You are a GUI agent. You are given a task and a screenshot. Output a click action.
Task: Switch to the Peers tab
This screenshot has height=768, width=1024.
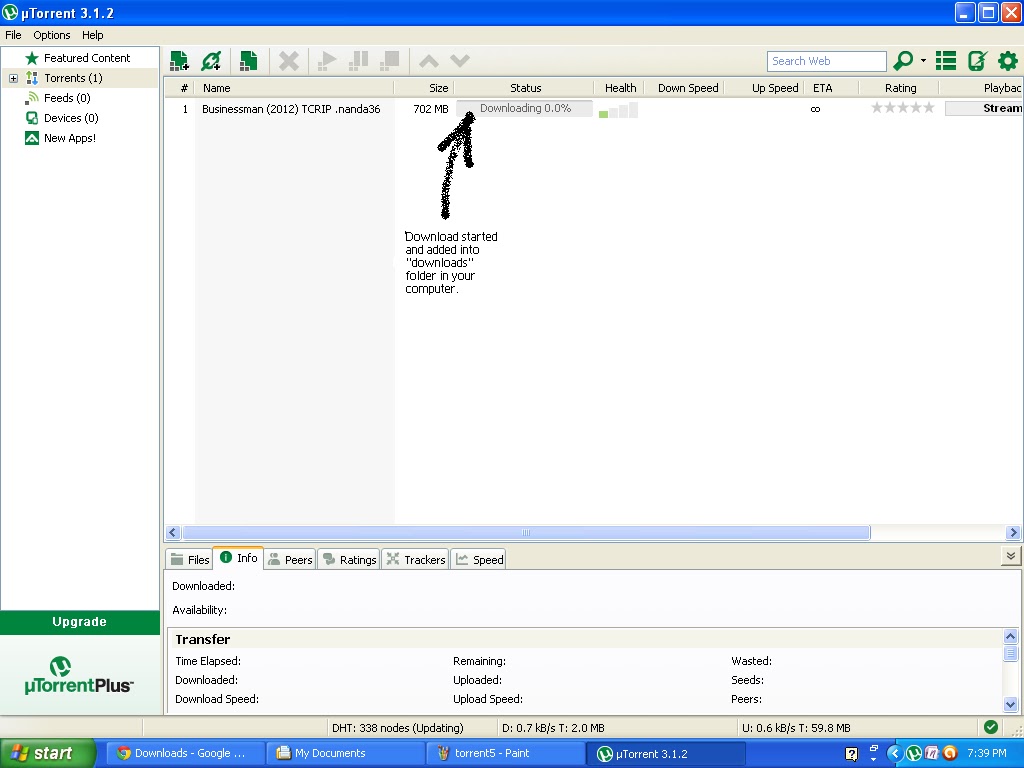point(291,560)
